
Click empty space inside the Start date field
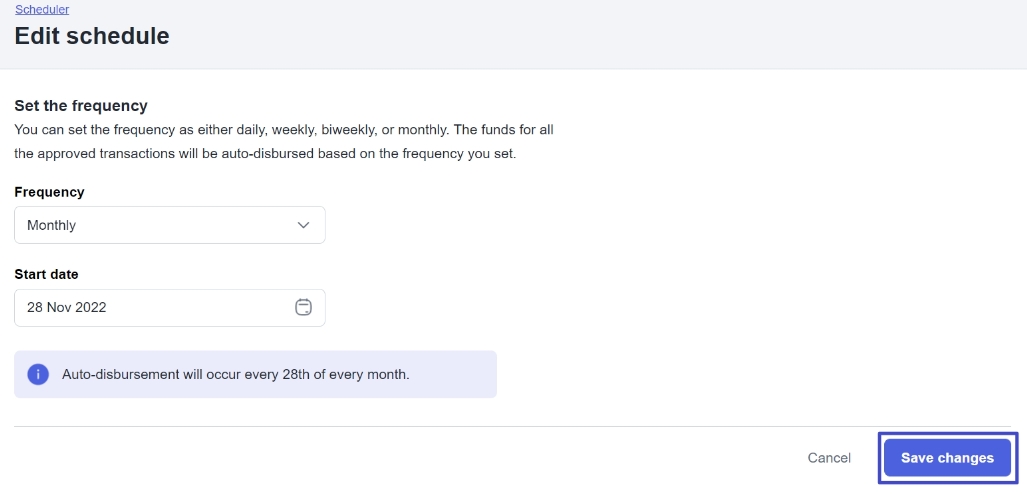pos(200,307)
